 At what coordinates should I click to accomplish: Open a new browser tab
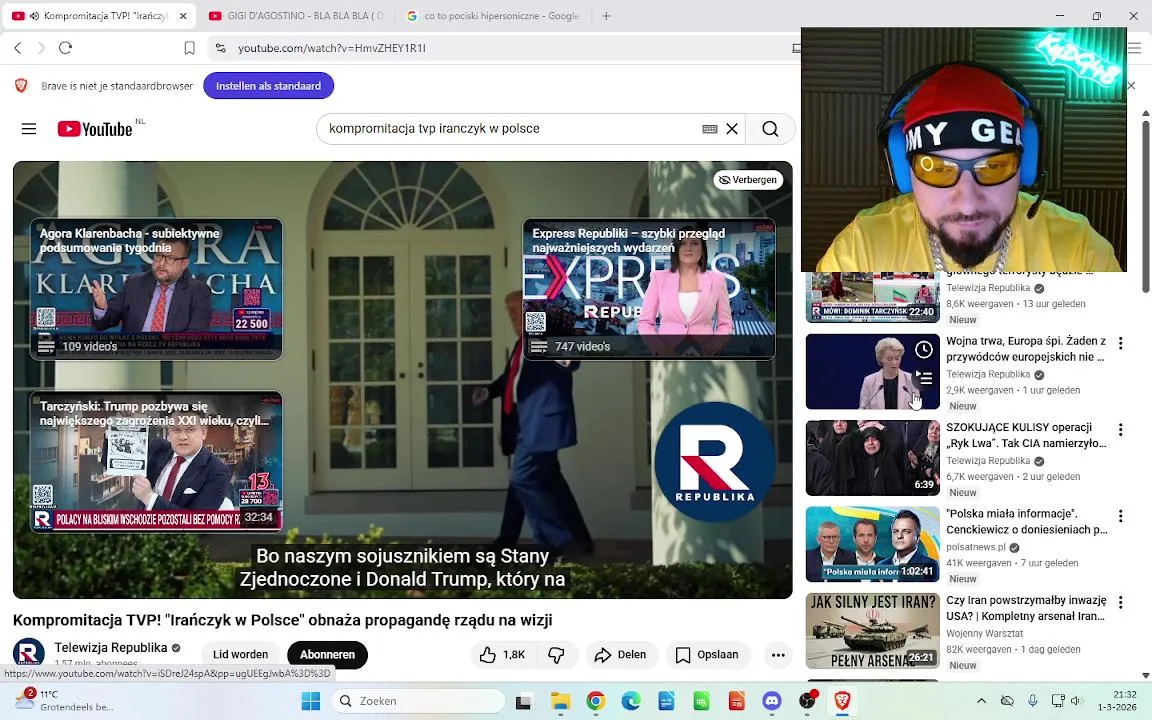click(606, 15)
